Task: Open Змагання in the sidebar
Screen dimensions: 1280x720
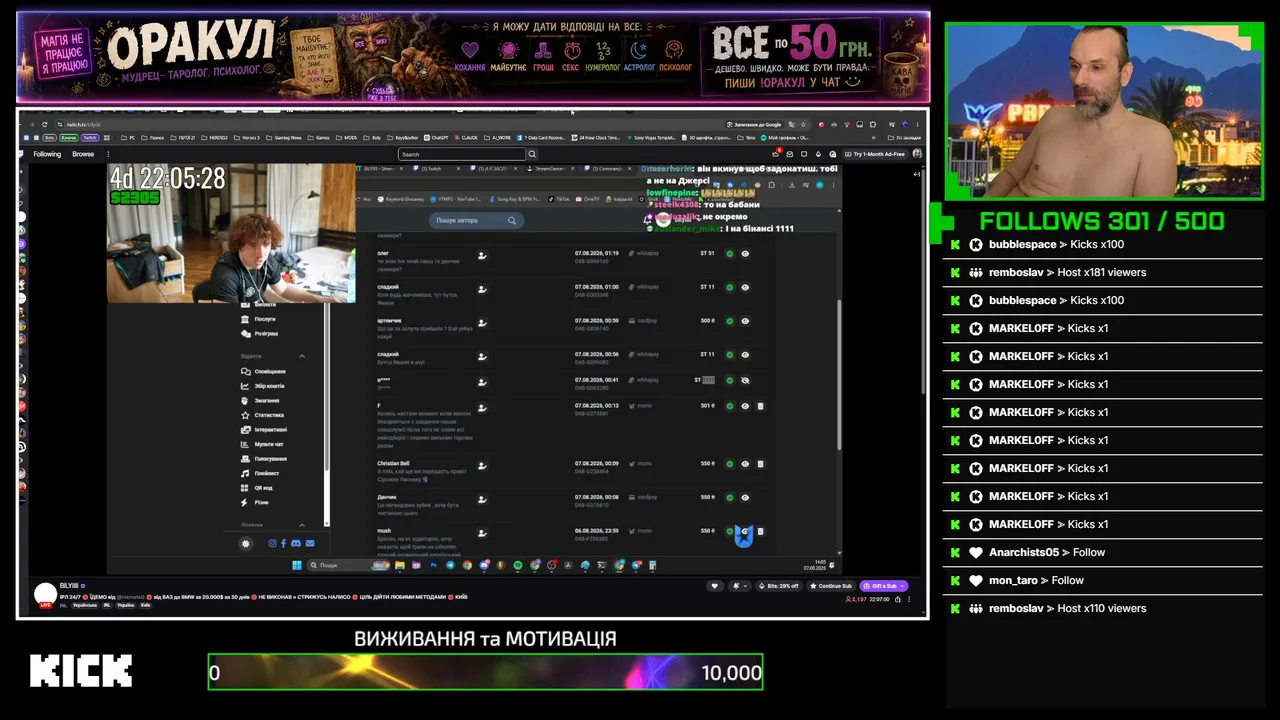Action: [x=261, y=400]
